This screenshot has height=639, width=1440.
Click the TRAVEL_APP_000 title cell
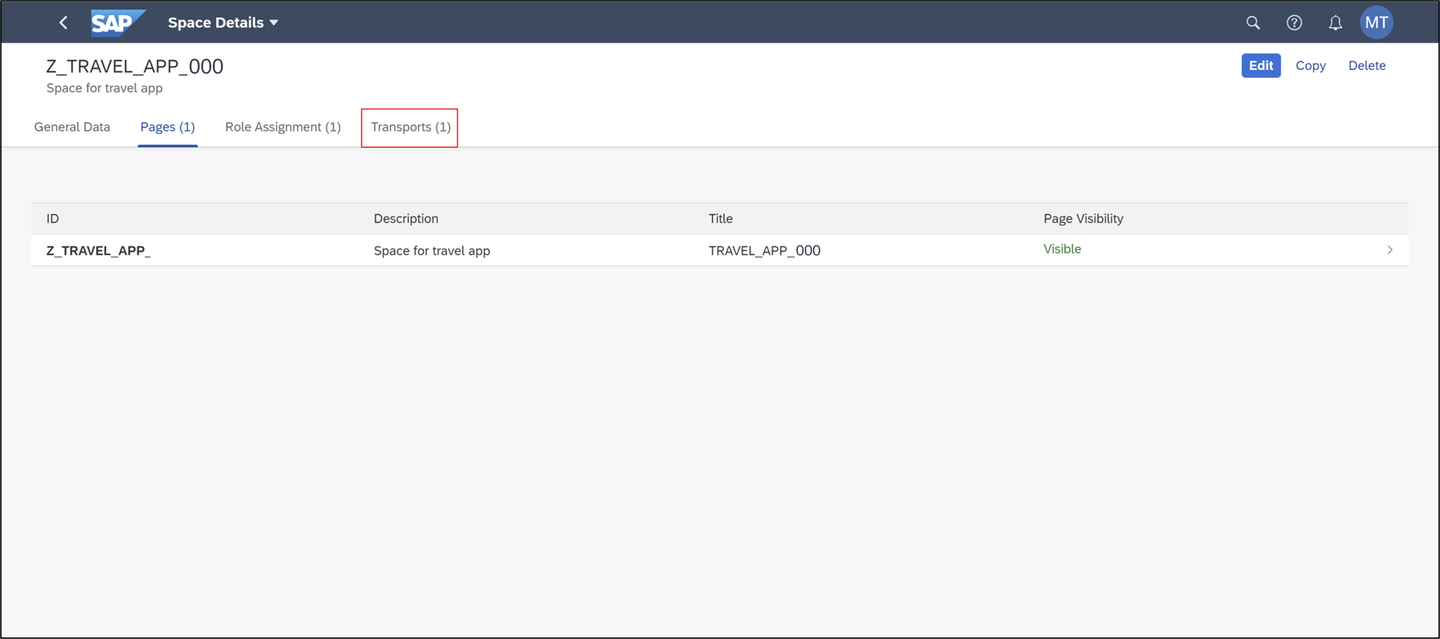click(x=764, y=250)
